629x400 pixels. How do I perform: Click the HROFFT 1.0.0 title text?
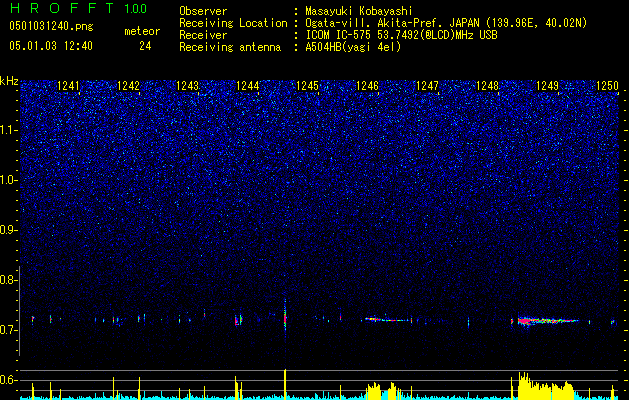[x=78, y=8]
